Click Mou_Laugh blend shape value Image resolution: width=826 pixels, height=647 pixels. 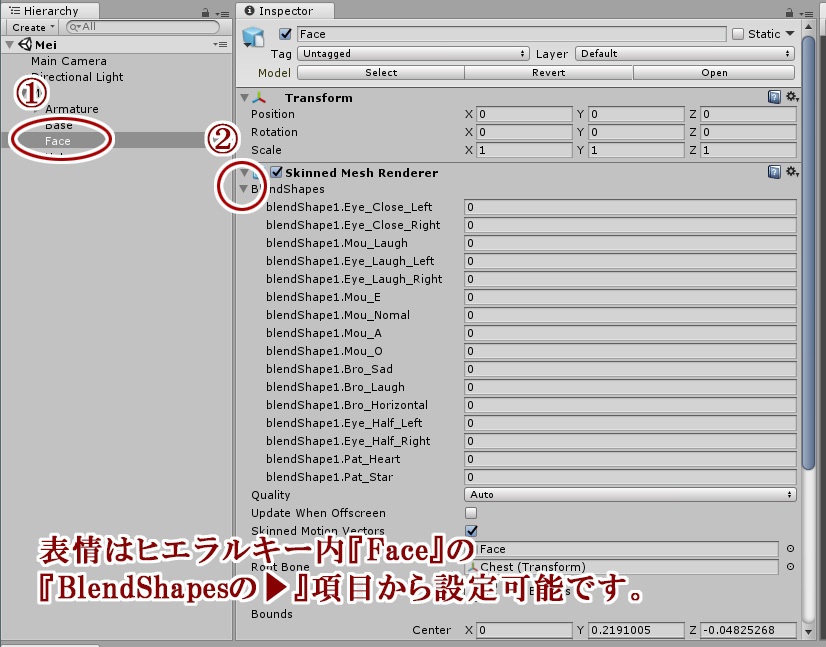click(x=630, y=243)
